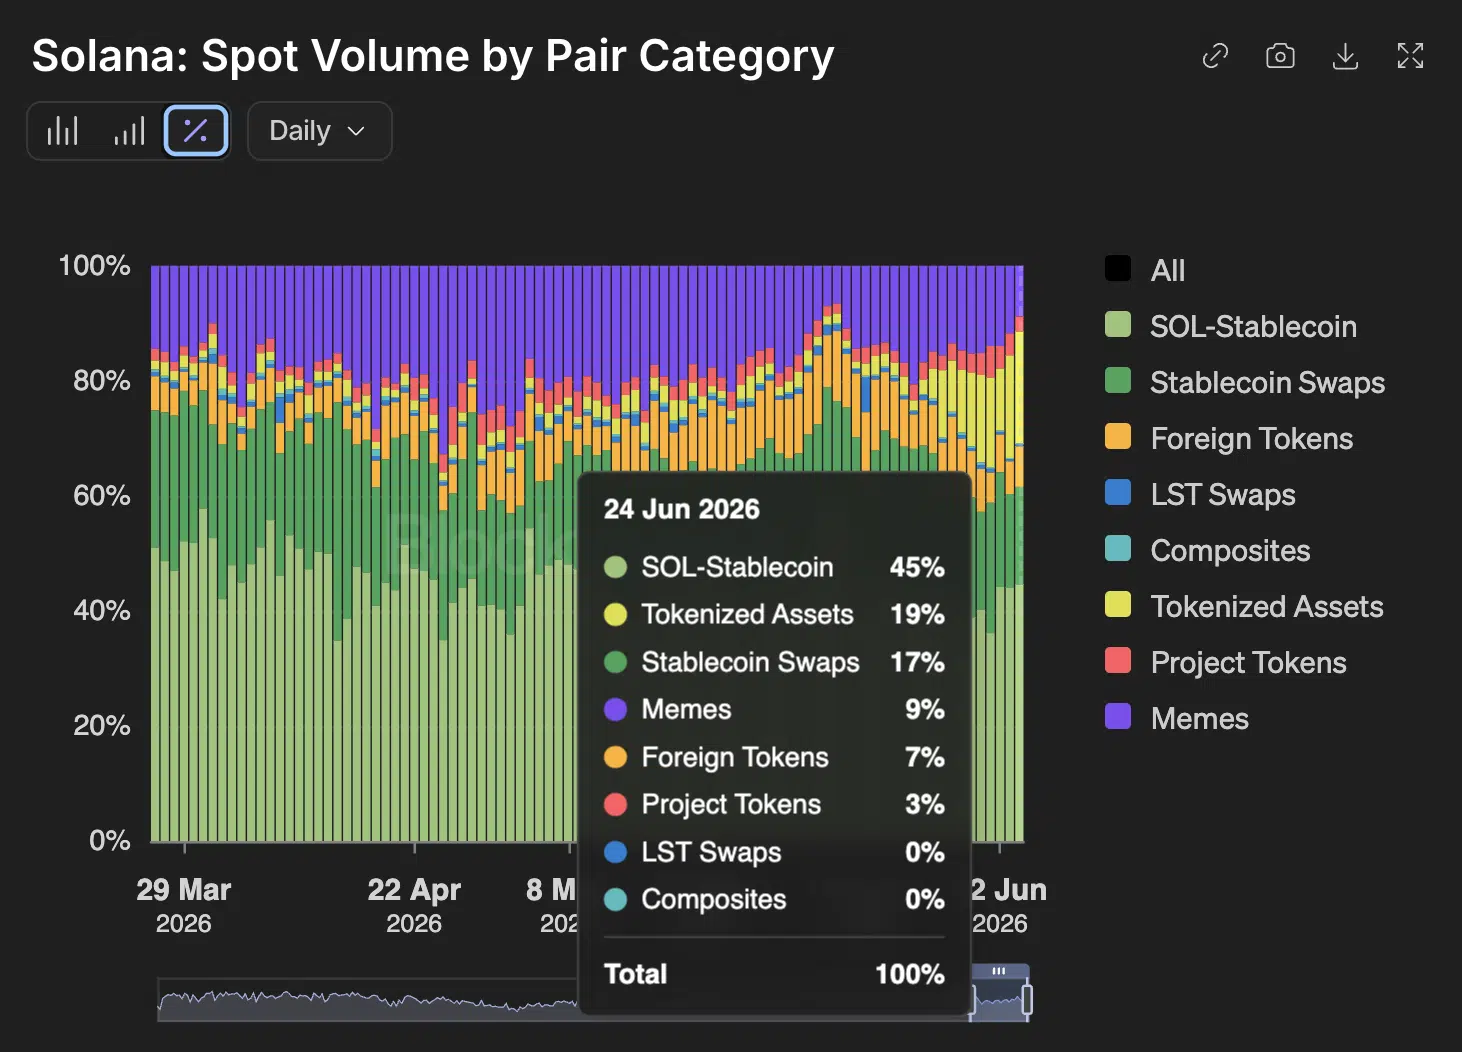Switch to cumulative bar chart view
1462x1052 pixels.
(x=129, y=131)
